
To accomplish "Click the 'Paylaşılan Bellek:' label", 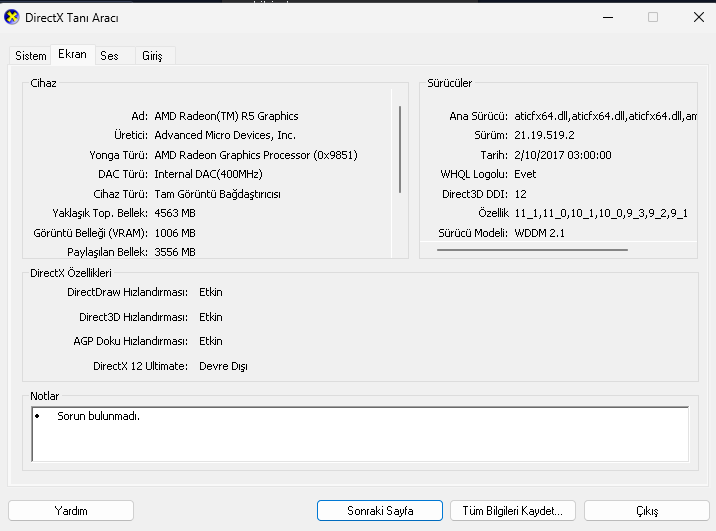I will click(107, 252).
